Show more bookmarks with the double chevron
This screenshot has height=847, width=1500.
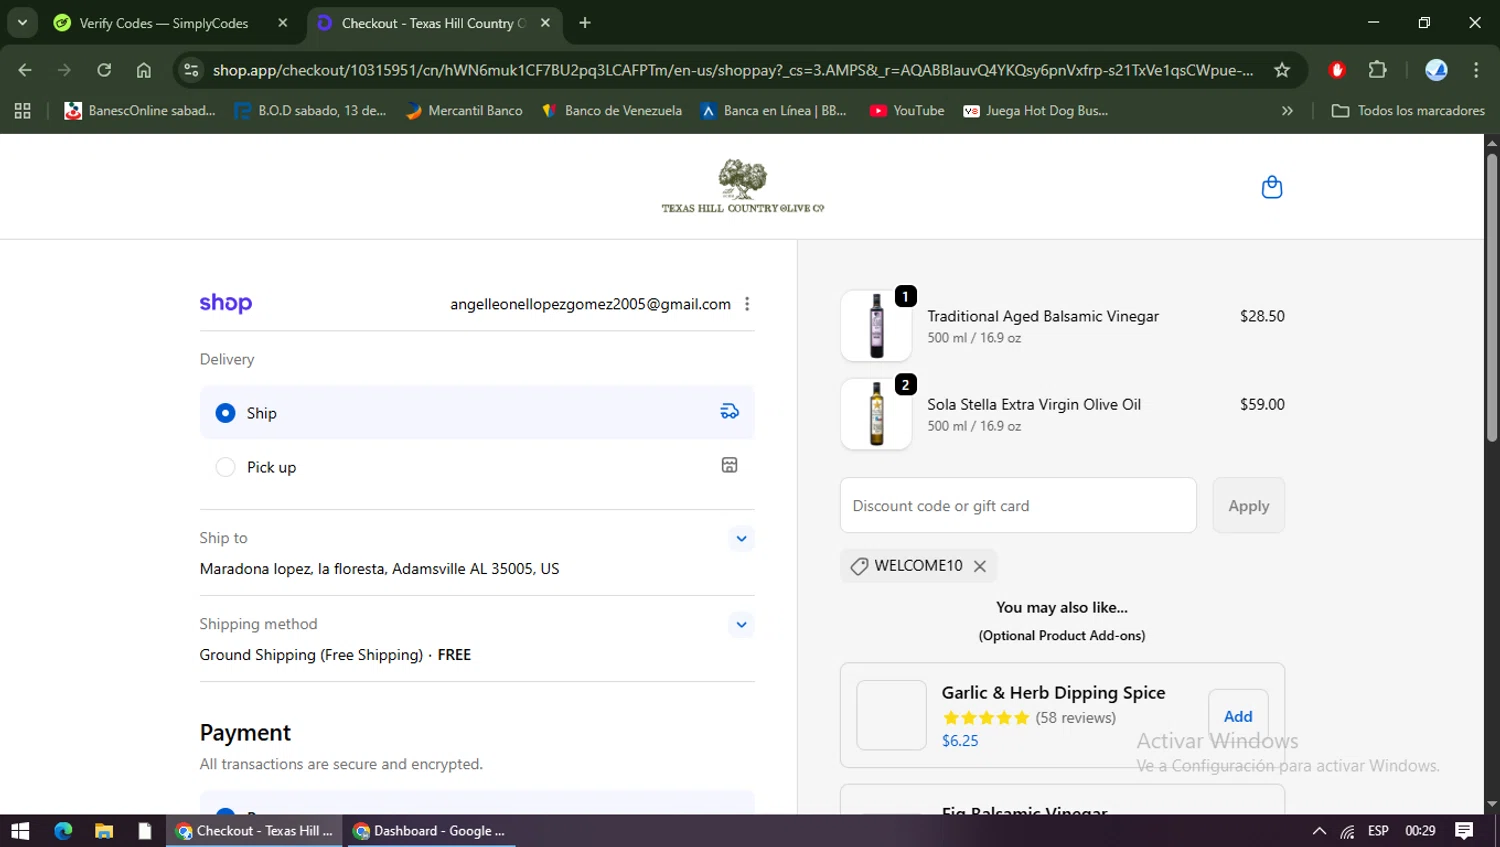tap(1287, 111)
